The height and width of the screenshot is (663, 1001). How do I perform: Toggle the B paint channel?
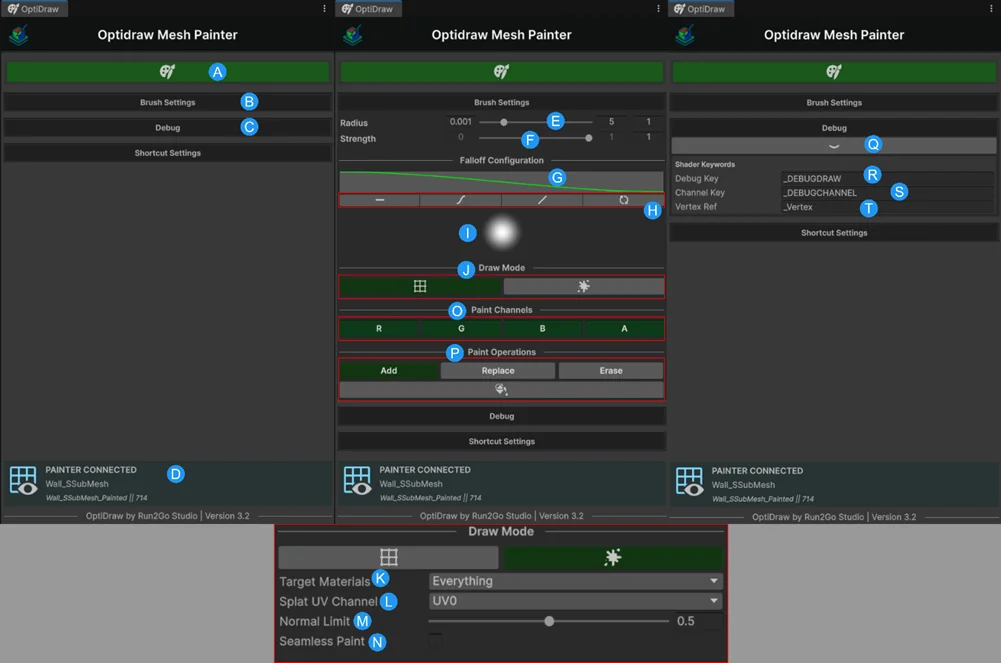point(543,329)
